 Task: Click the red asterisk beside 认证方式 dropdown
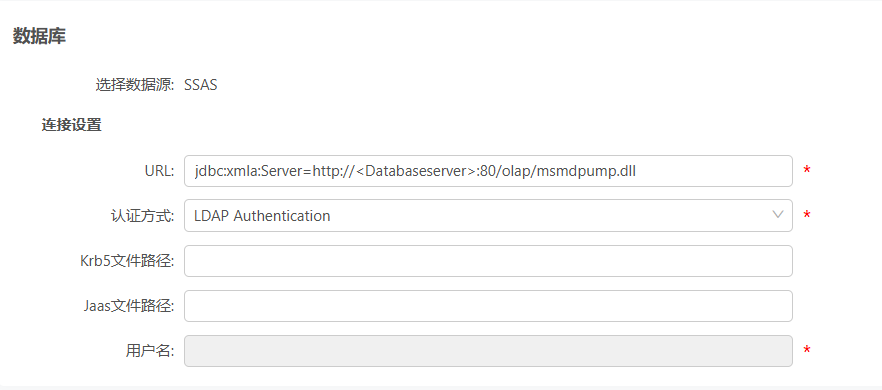click(807, 215)
